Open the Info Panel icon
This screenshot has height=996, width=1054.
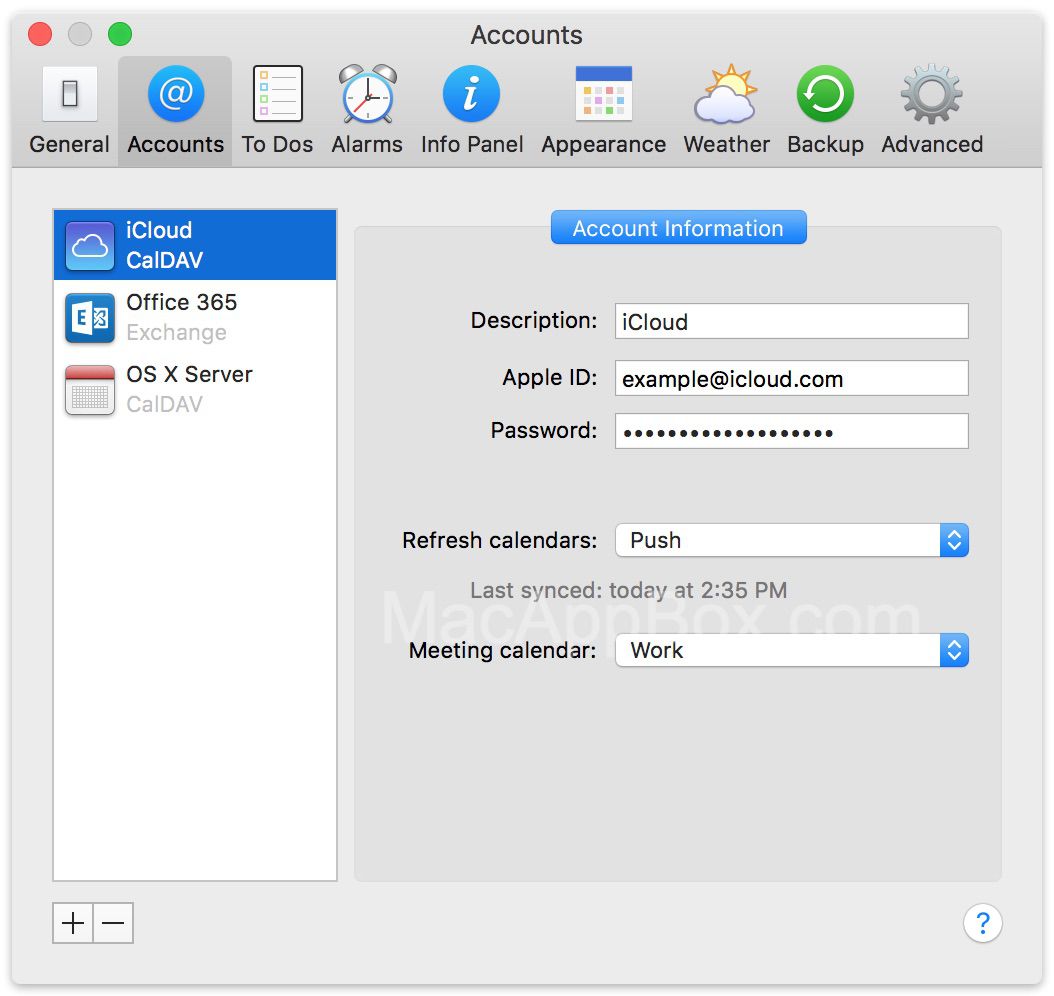471,93
